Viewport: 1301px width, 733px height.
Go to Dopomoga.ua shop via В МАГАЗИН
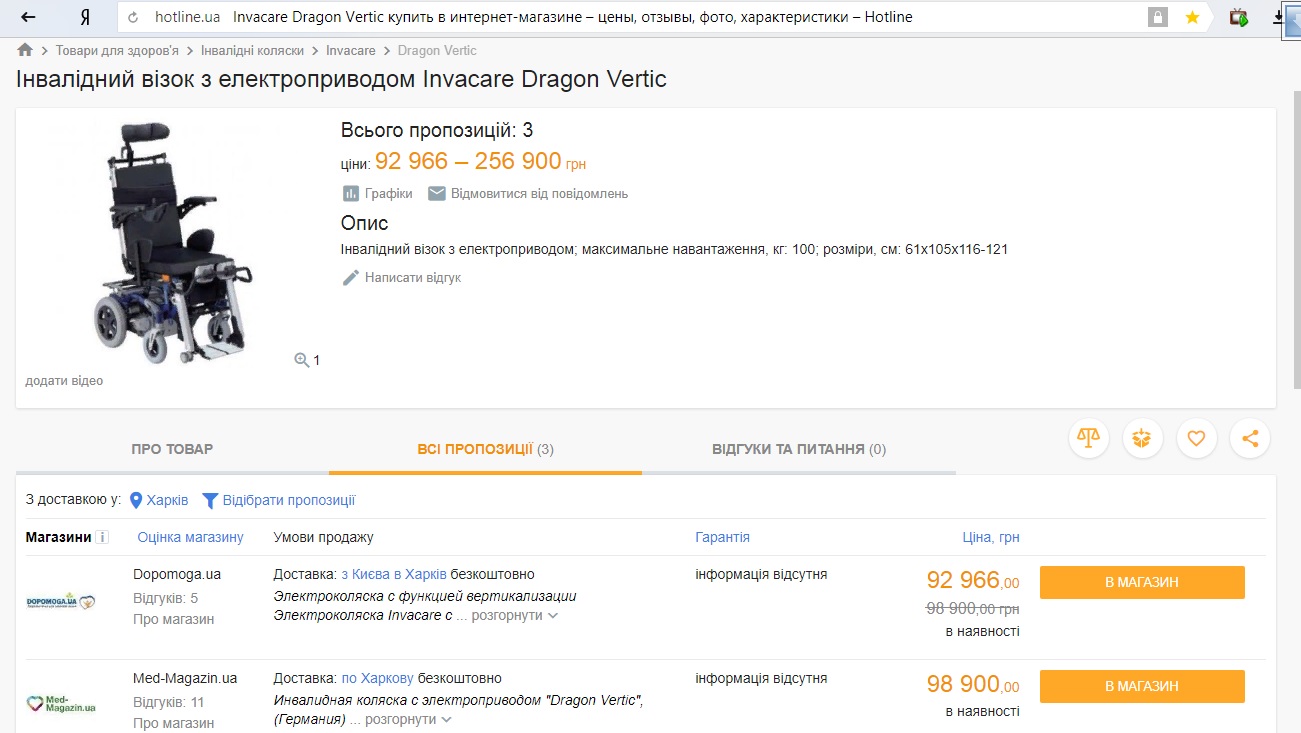click(x=1142, y=583)
